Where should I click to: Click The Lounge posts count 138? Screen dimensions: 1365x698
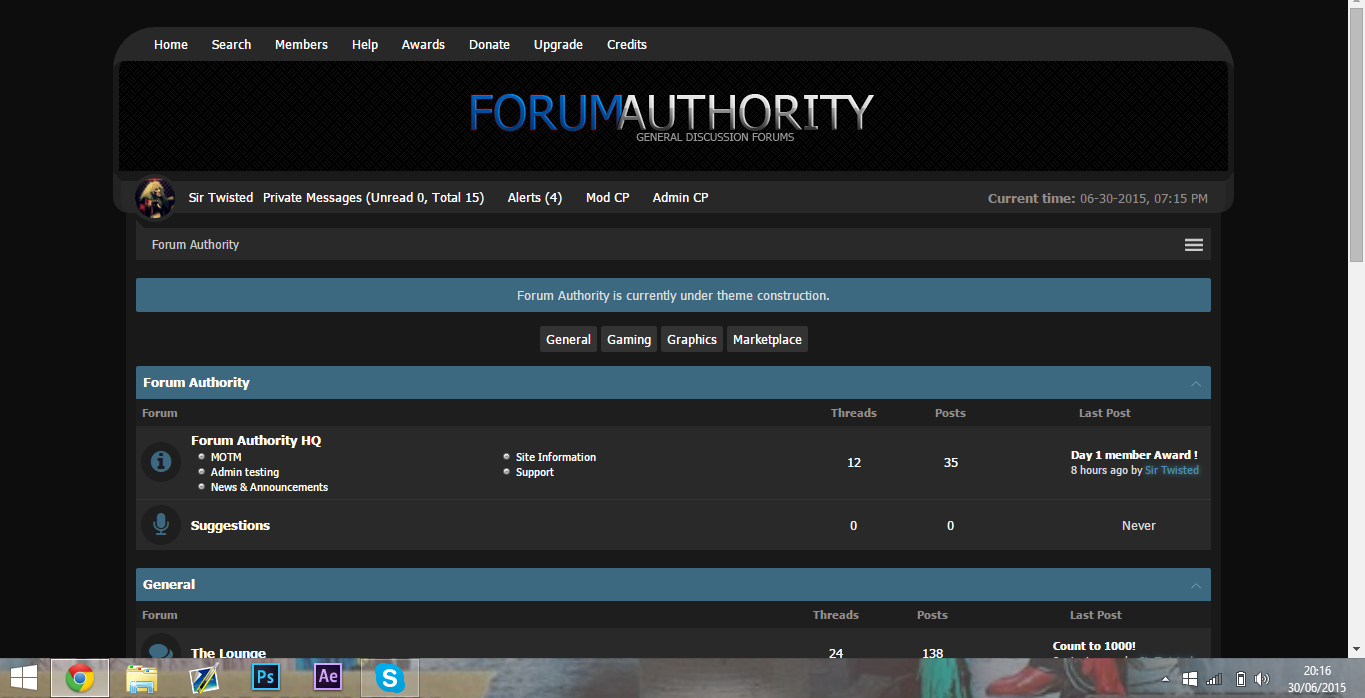click(933, 653)
